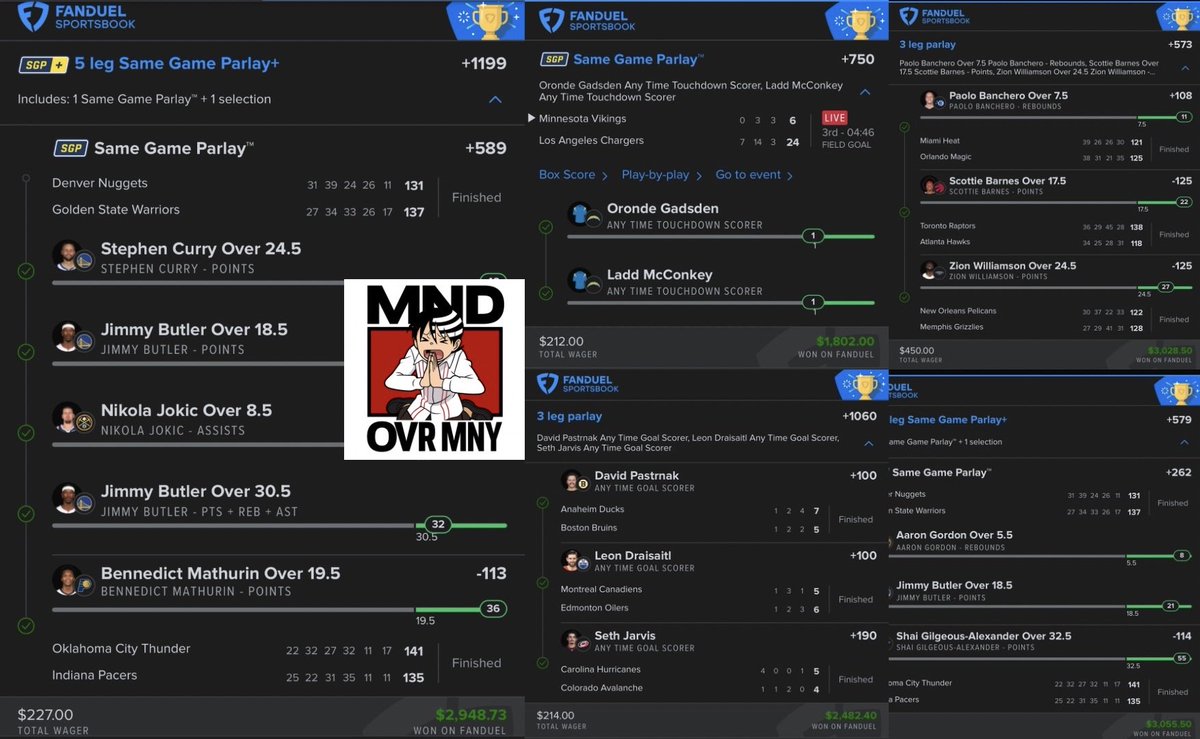The width and height of the screenshot is (1200, 739).
Task: Click the green check next to Oronde Gadsden
Action: (x=545, y=227)
